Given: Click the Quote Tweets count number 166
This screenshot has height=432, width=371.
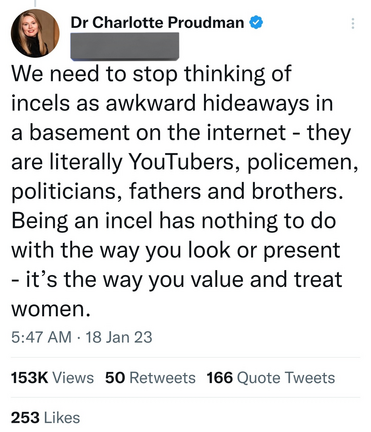Looking at the screenshot, I should (x=219, y=378).
